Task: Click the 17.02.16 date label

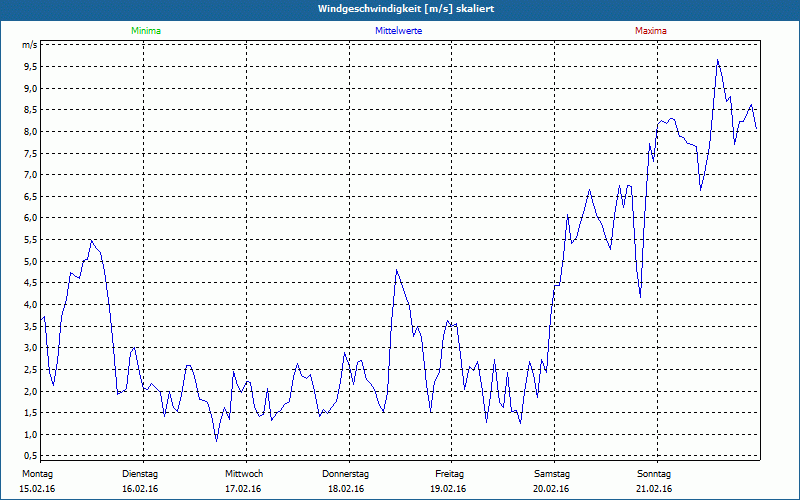Action: pos(243,489)
